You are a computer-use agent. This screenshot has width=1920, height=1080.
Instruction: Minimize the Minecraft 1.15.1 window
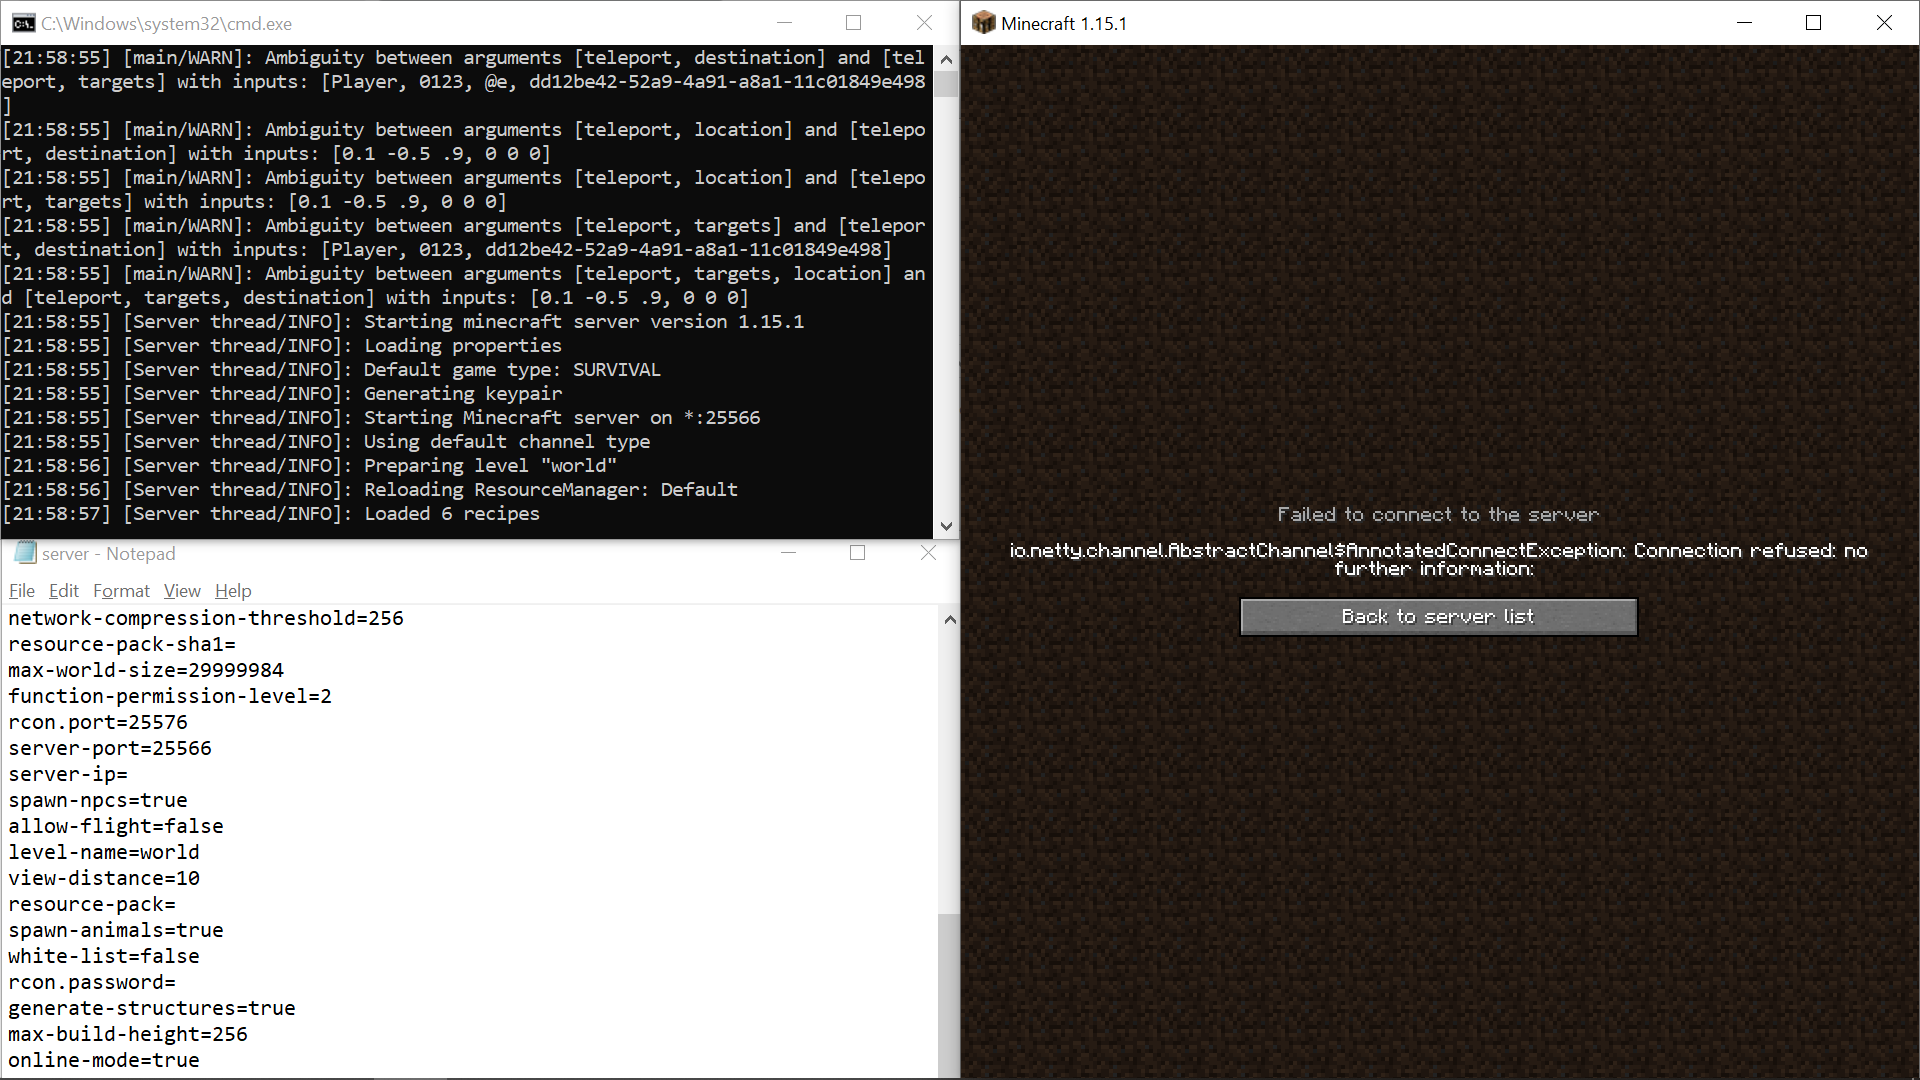pos(1744,23)
